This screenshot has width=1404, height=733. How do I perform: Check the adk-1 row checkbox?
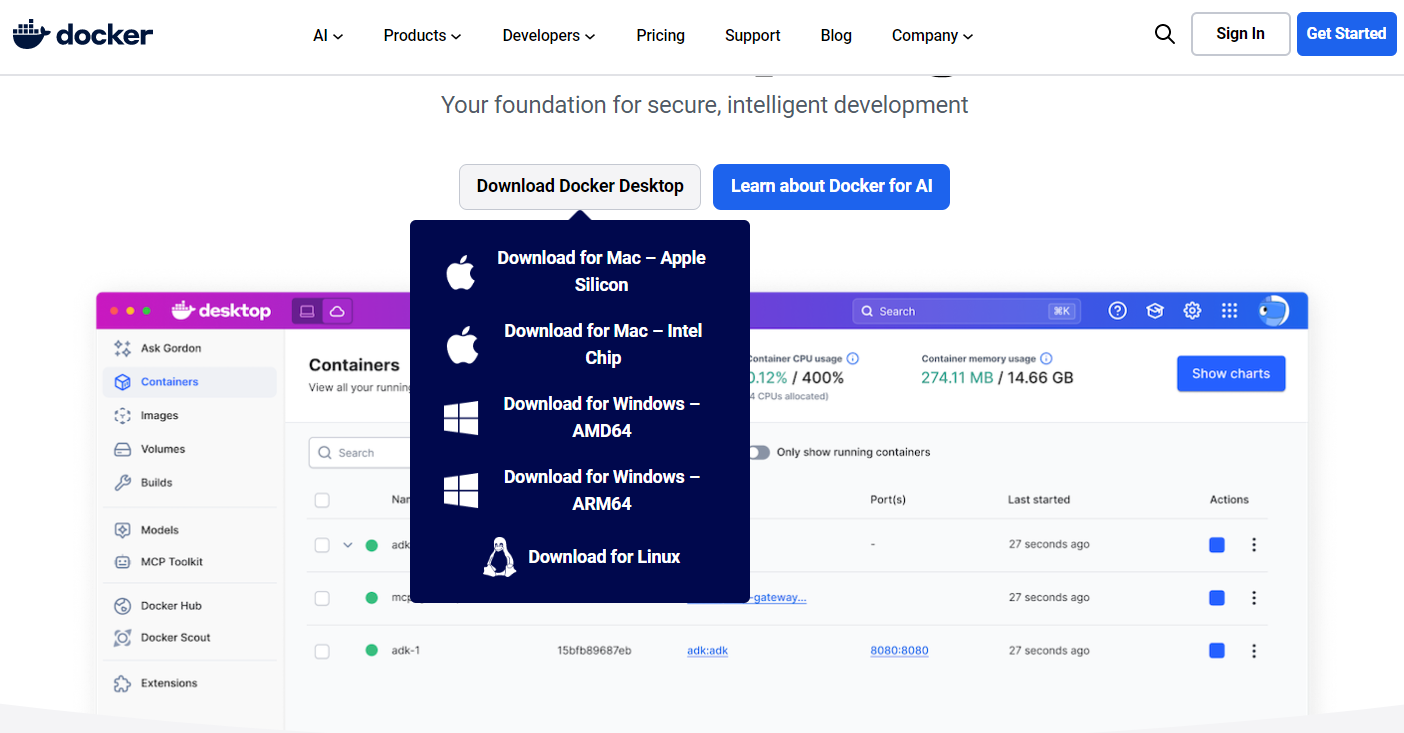(x=322, y=651)
